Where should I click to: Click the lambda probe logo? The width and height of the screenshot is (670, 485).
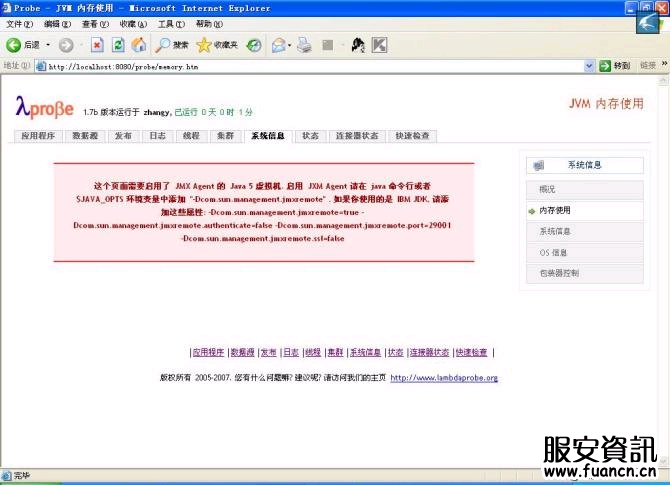point(44,107)
